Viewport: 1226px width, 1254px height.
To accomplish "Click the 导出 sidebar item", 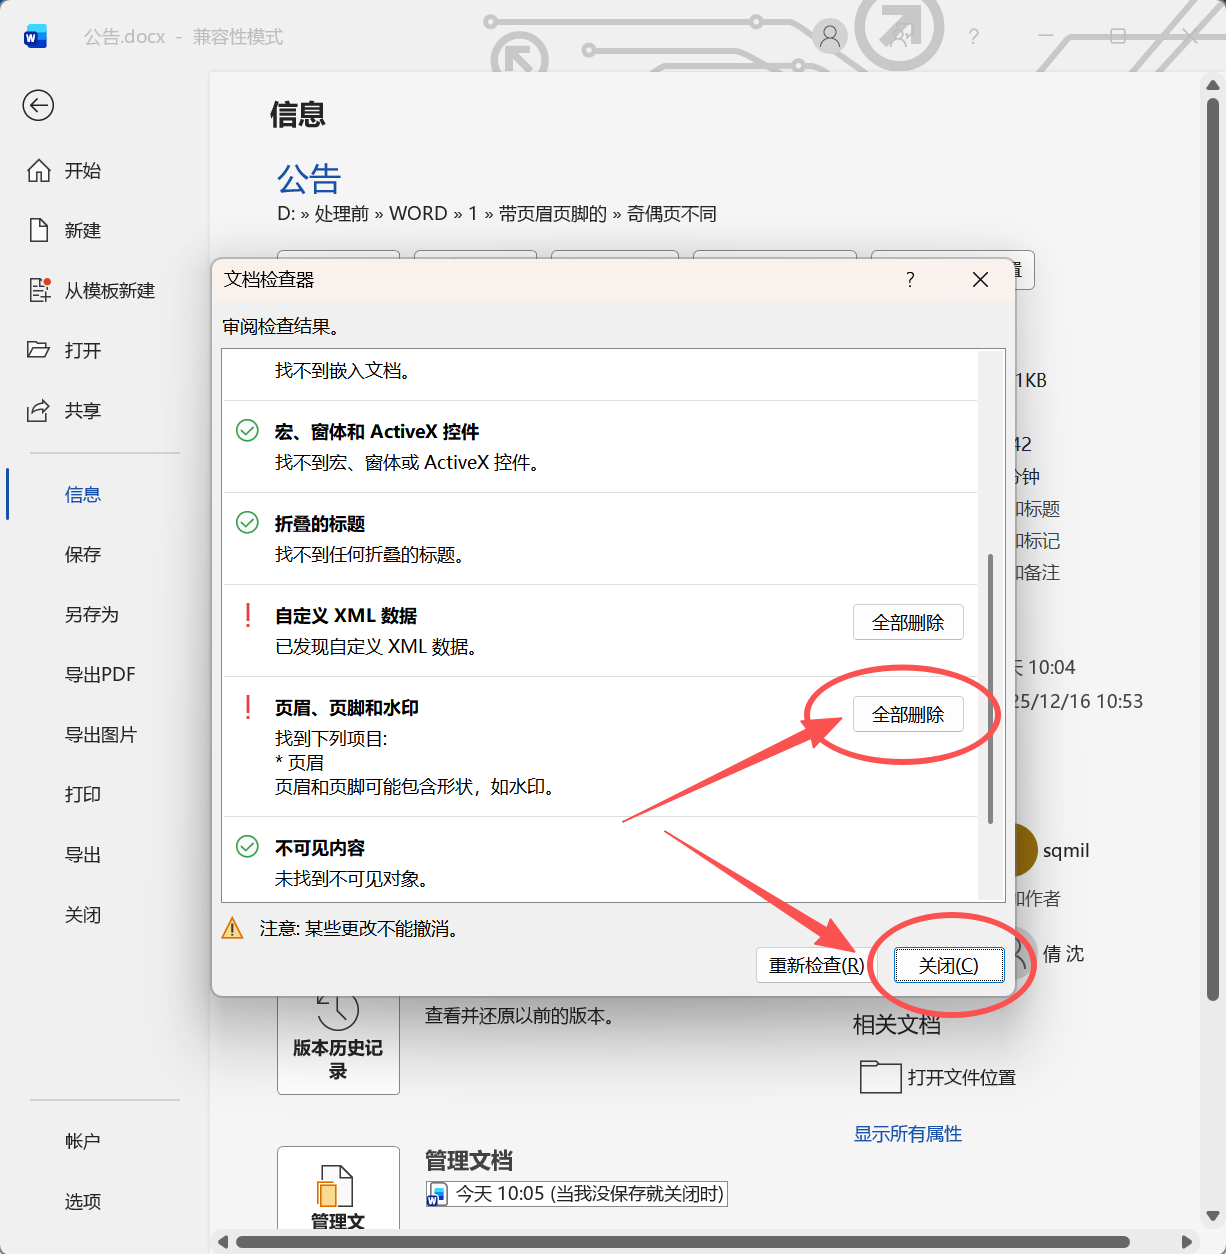I will coord(83,855).
